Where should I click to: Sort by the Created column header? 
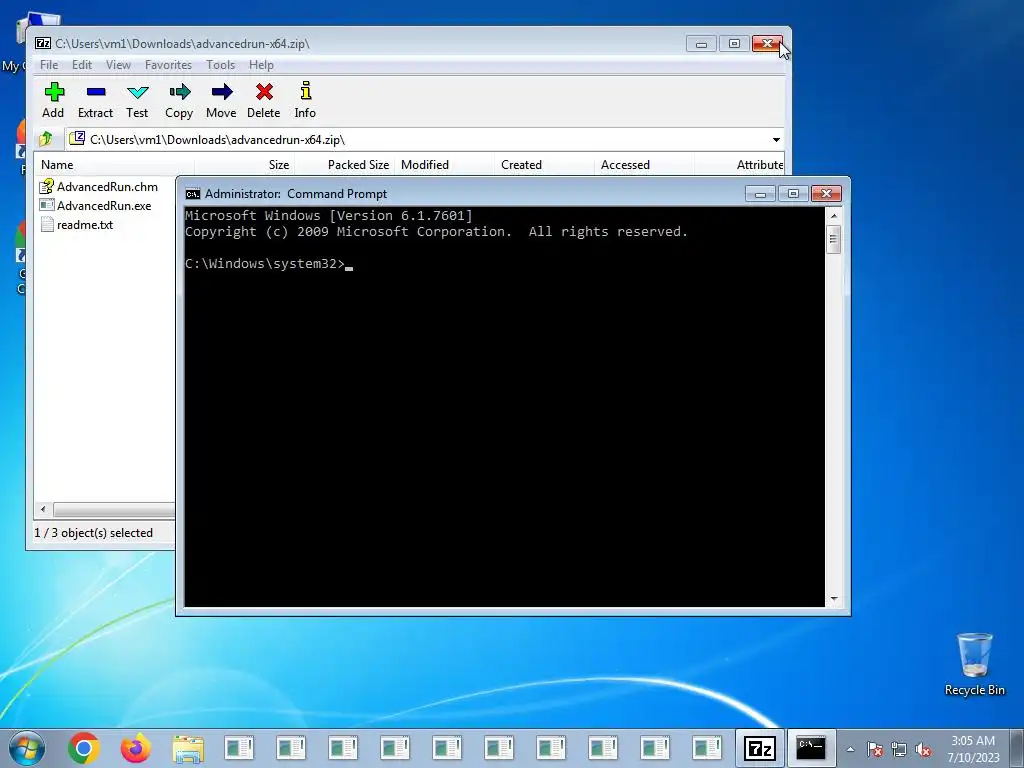point(544,165)
